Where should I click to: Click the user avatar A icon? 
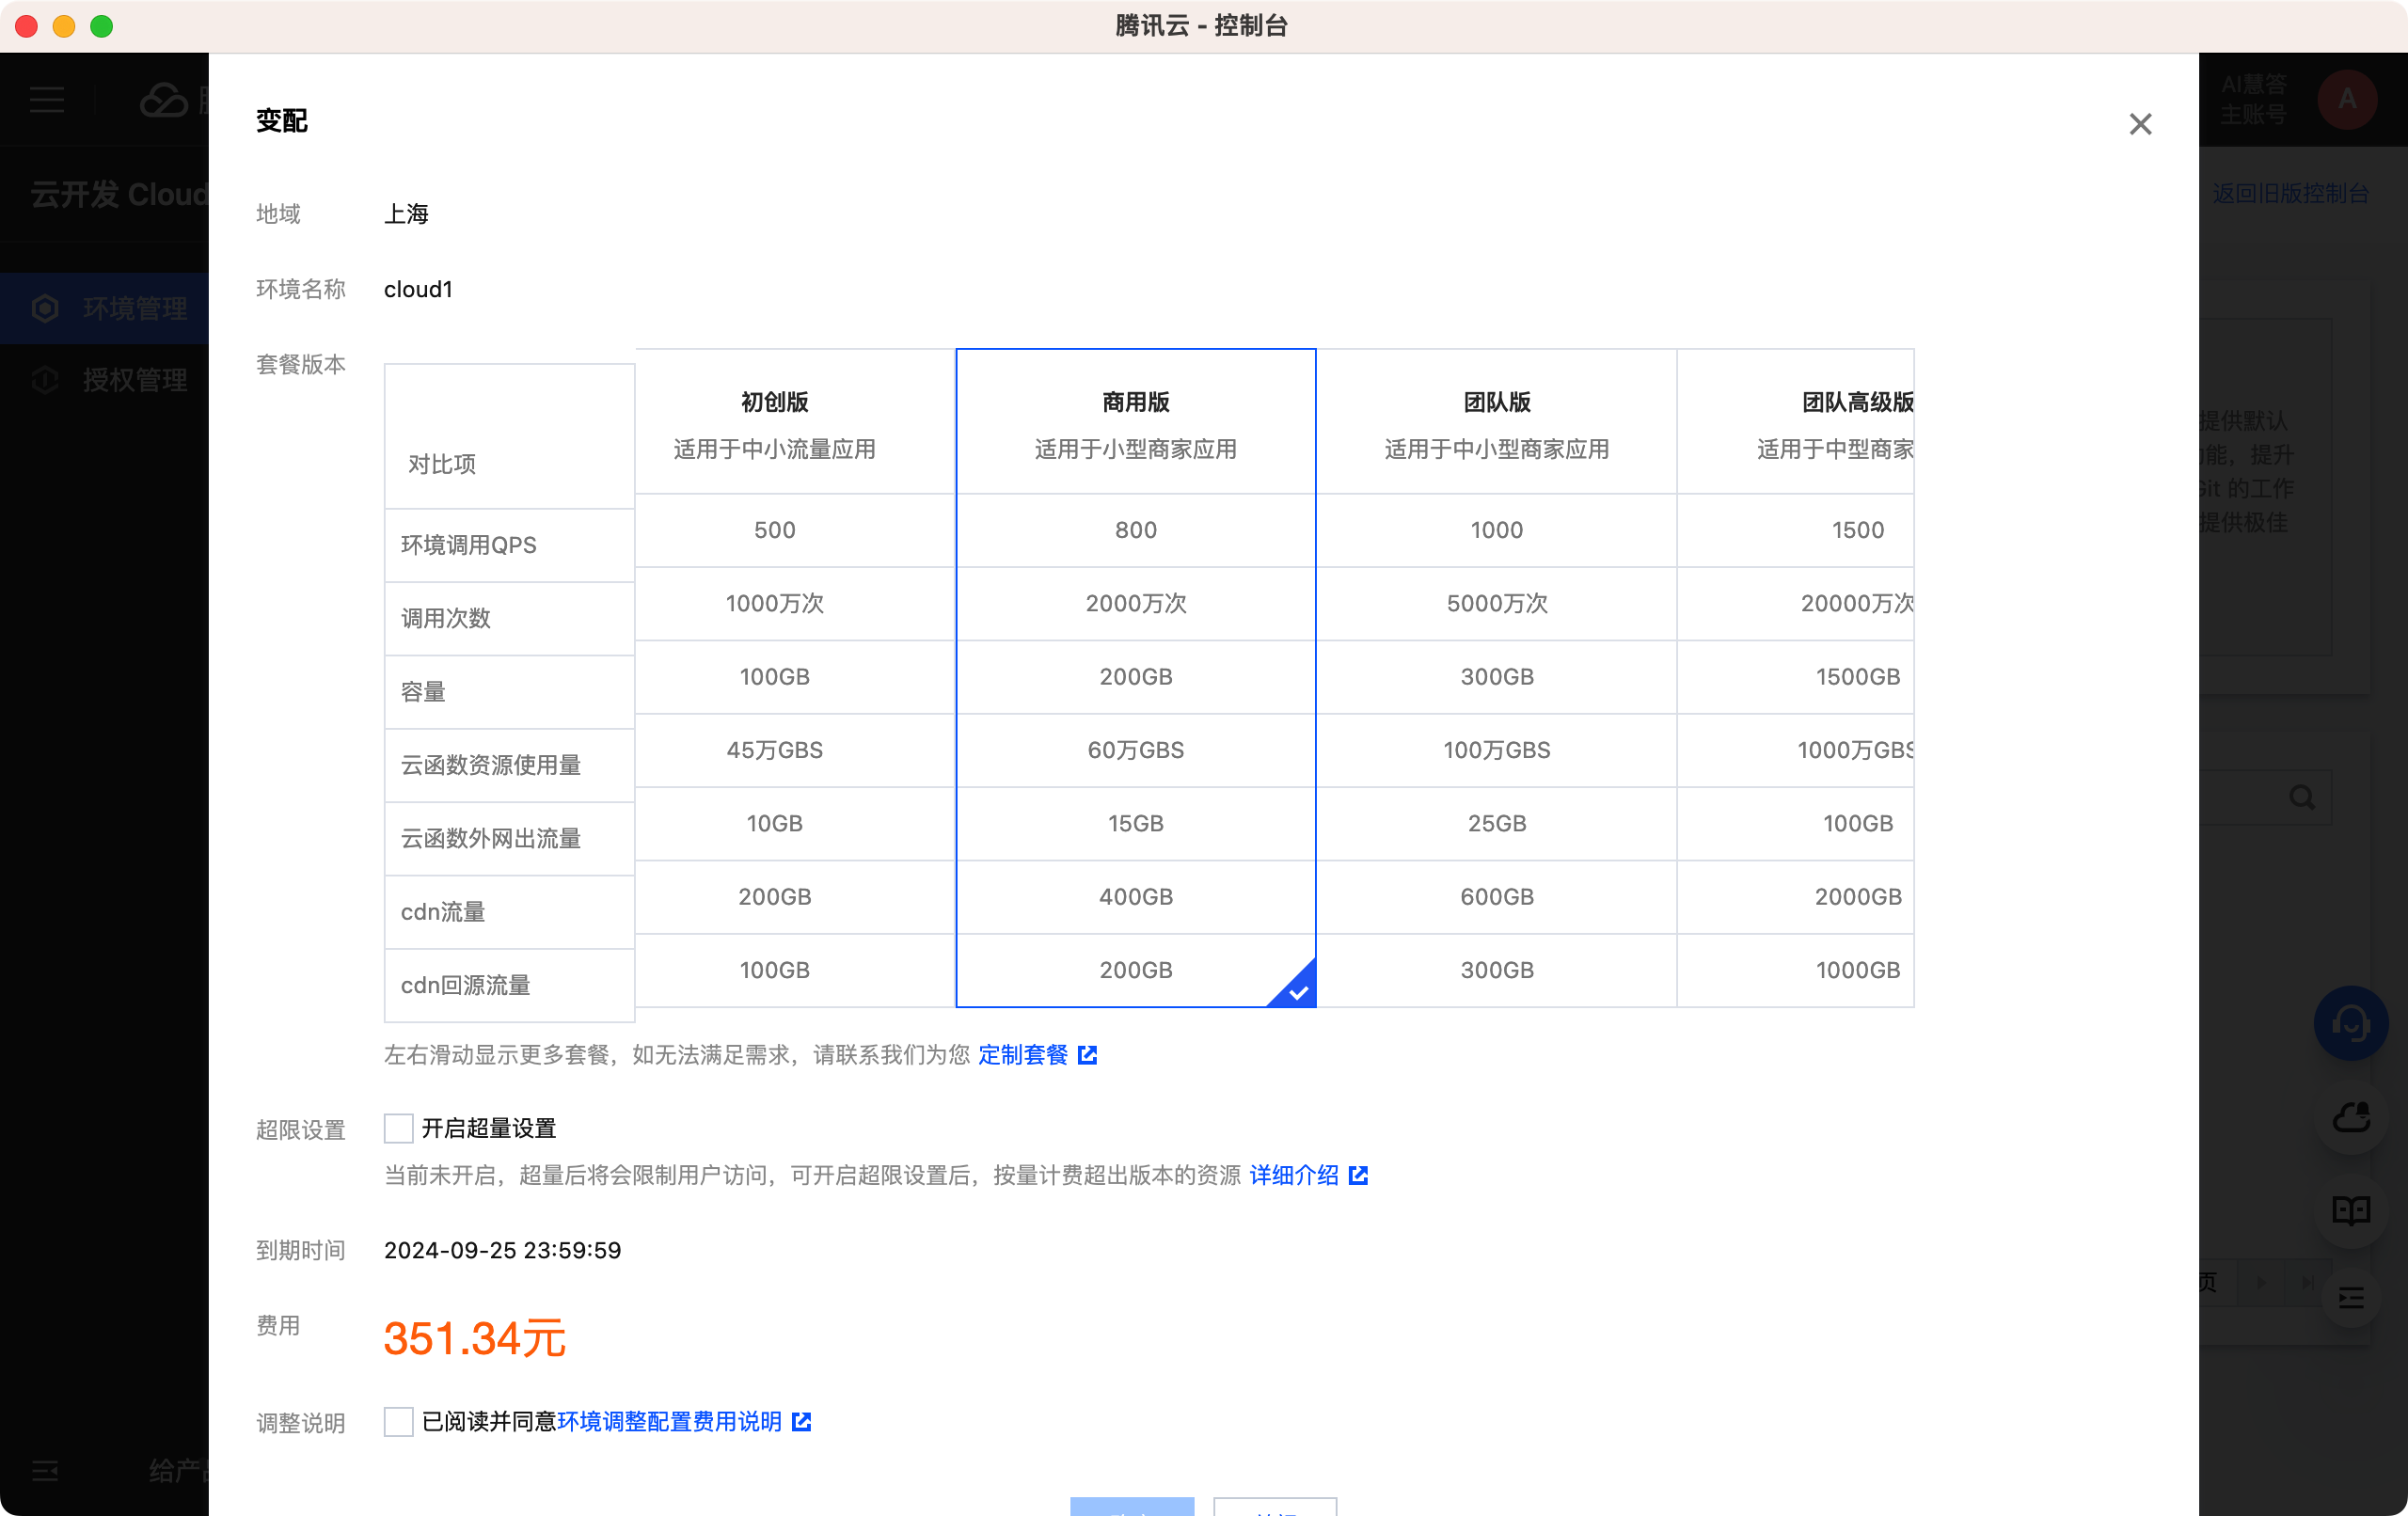click(x=2346, y=99)
